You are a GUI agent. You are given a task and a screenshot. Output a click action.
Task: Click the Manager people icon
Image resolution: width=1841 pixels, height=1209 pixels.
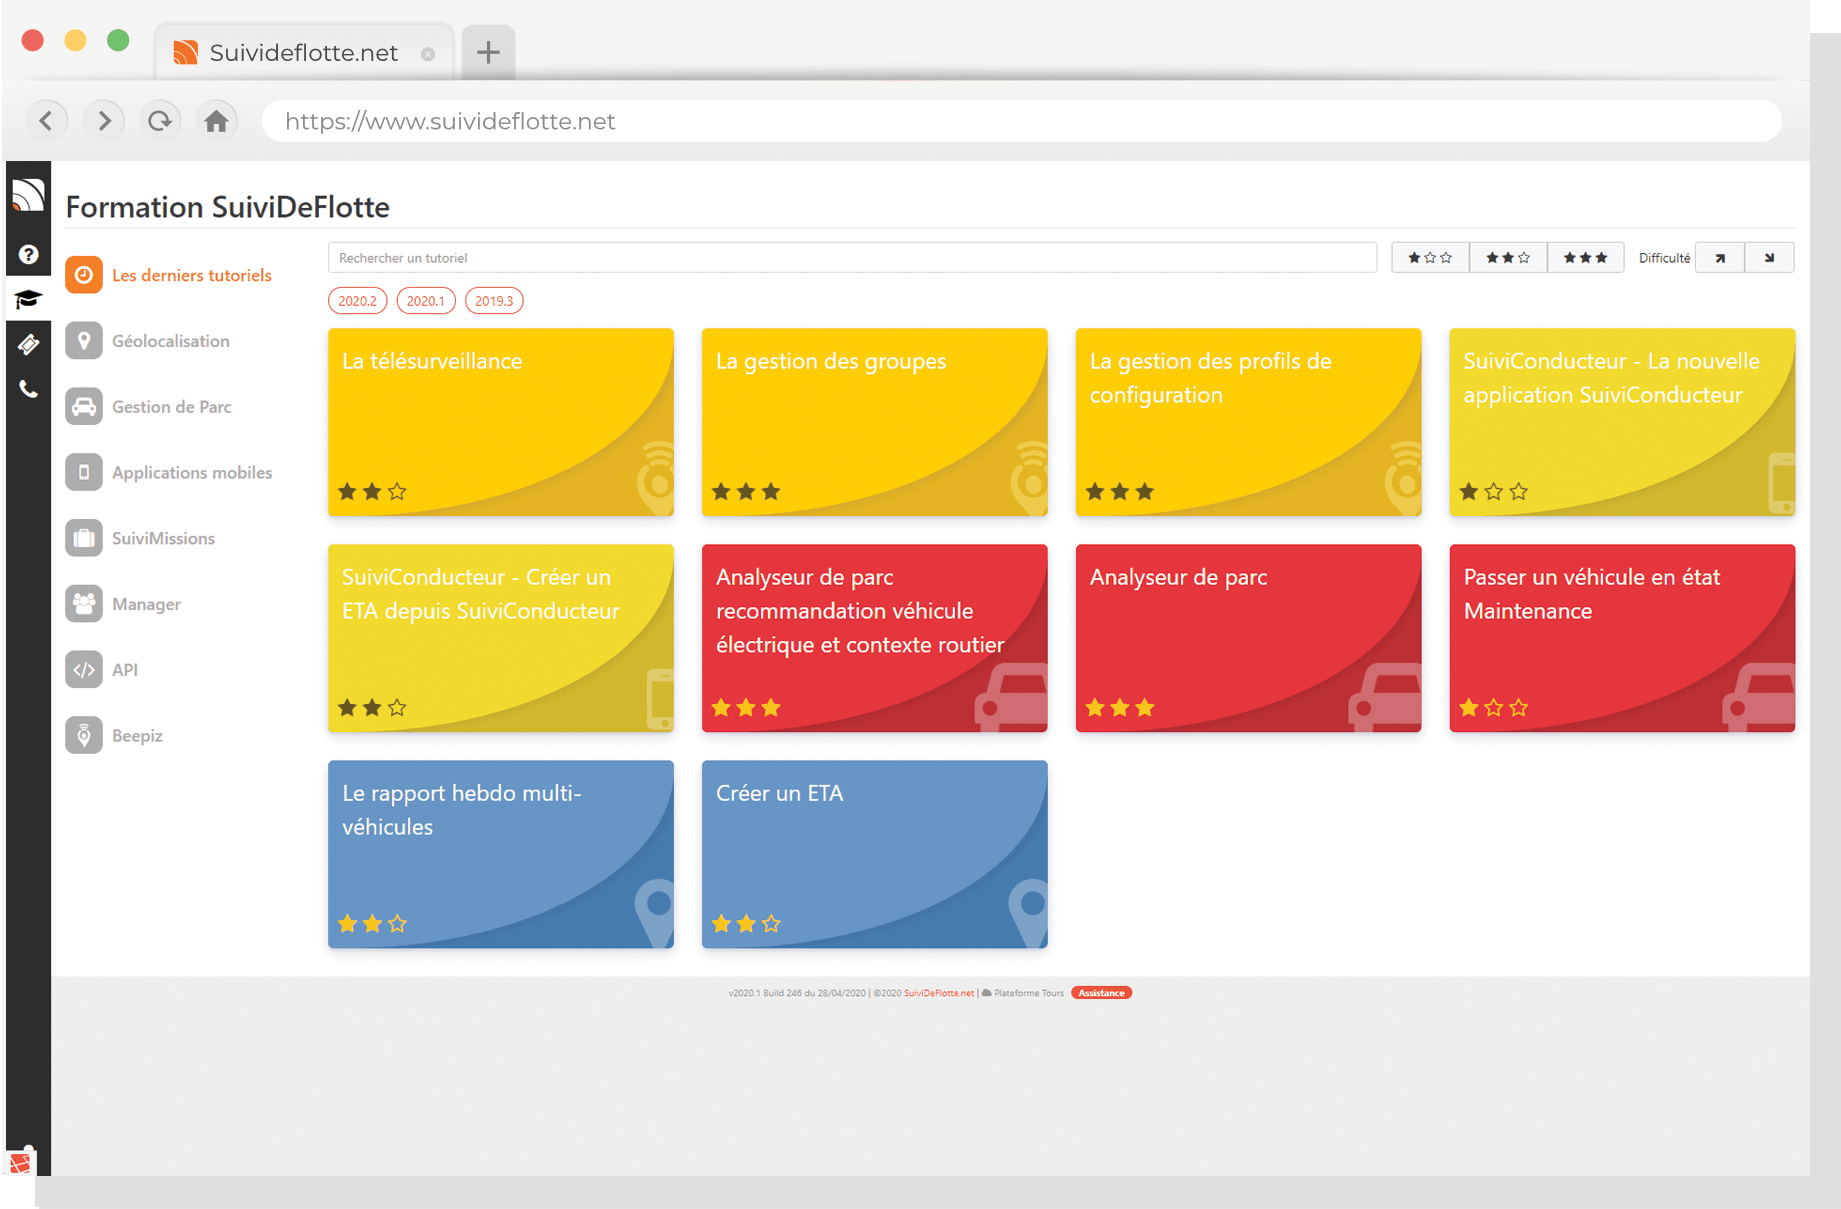tap(84, 604)
